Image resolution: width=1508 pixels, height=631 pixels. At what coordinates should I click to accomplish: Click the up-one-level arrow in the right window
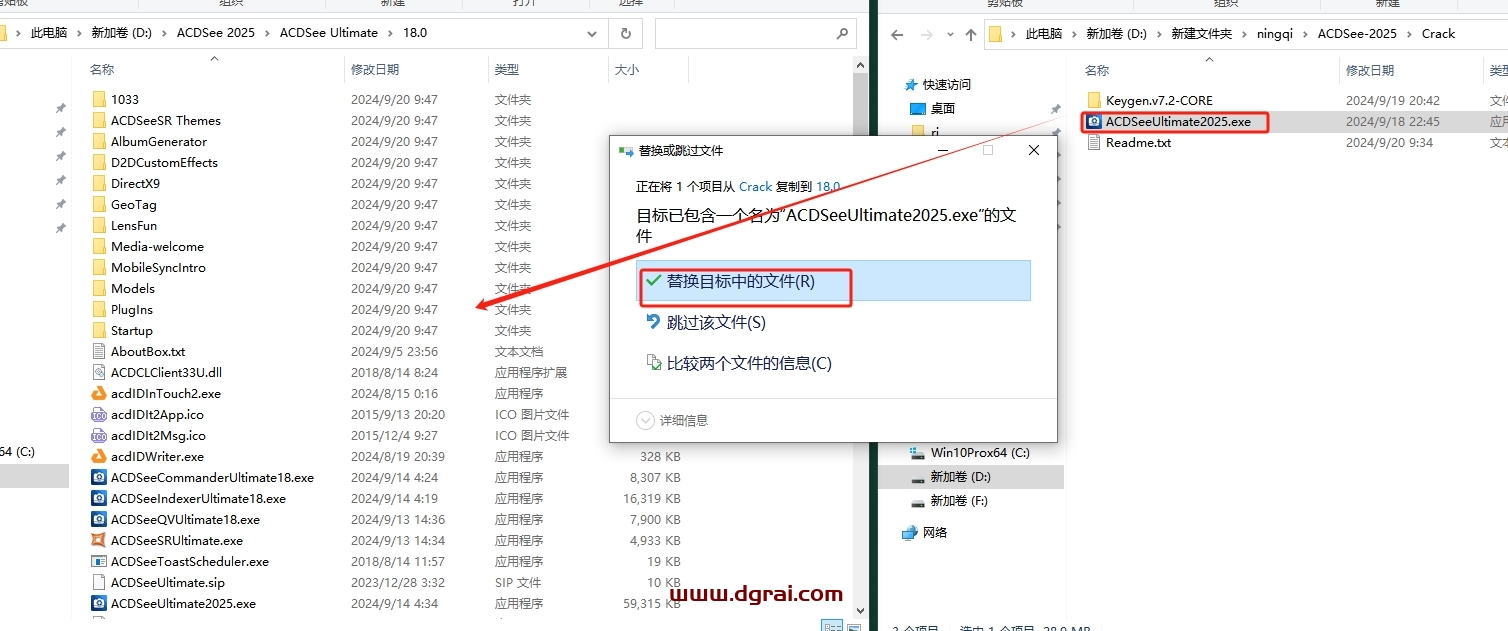[x=970, y=34]
